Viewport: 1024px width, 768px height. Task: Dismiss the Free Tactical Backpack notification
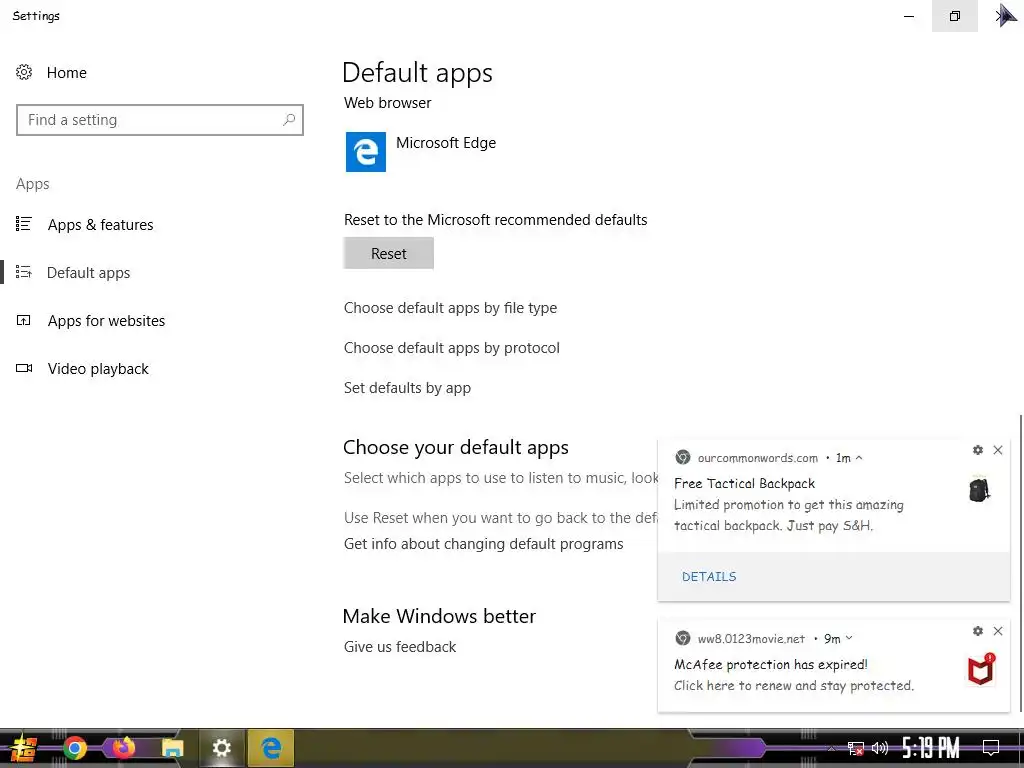[x=998, y=450]
